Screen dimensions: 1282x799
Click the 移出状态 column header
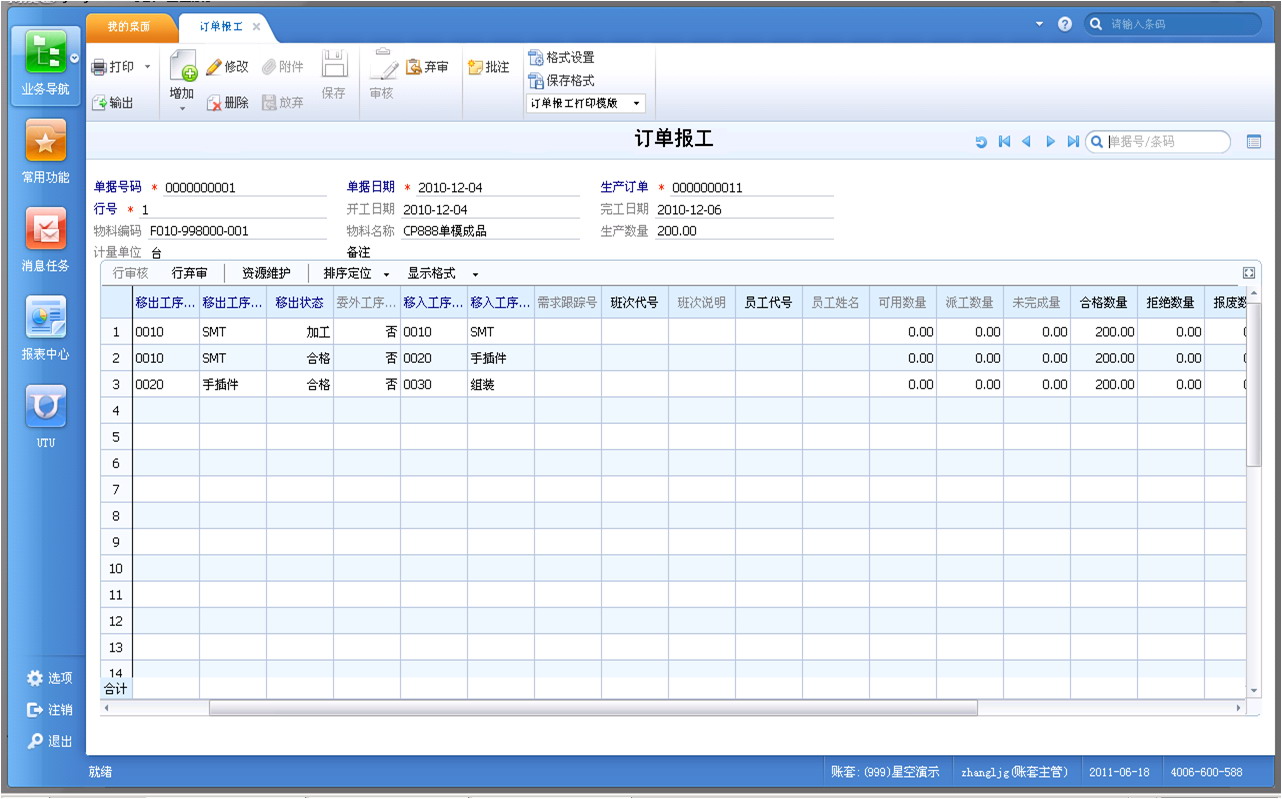(300, 302)
